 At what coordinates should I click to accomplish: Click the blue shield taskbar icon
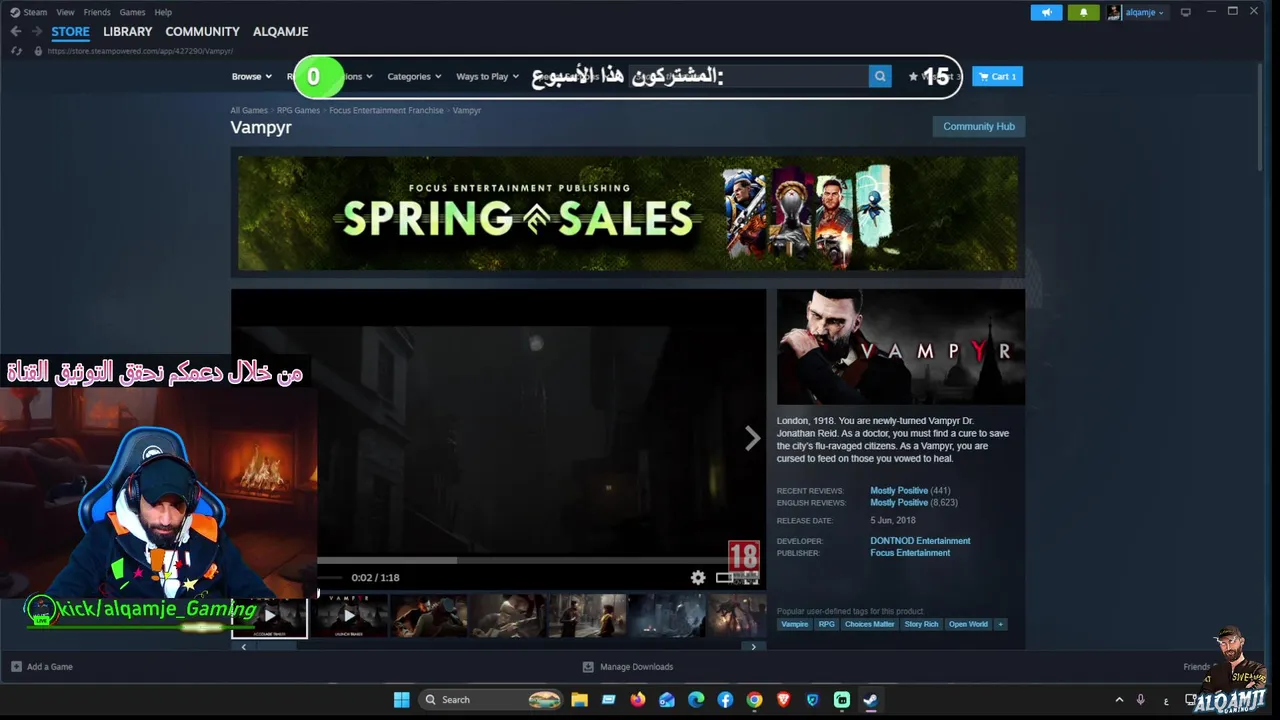[x=812, y=700]
